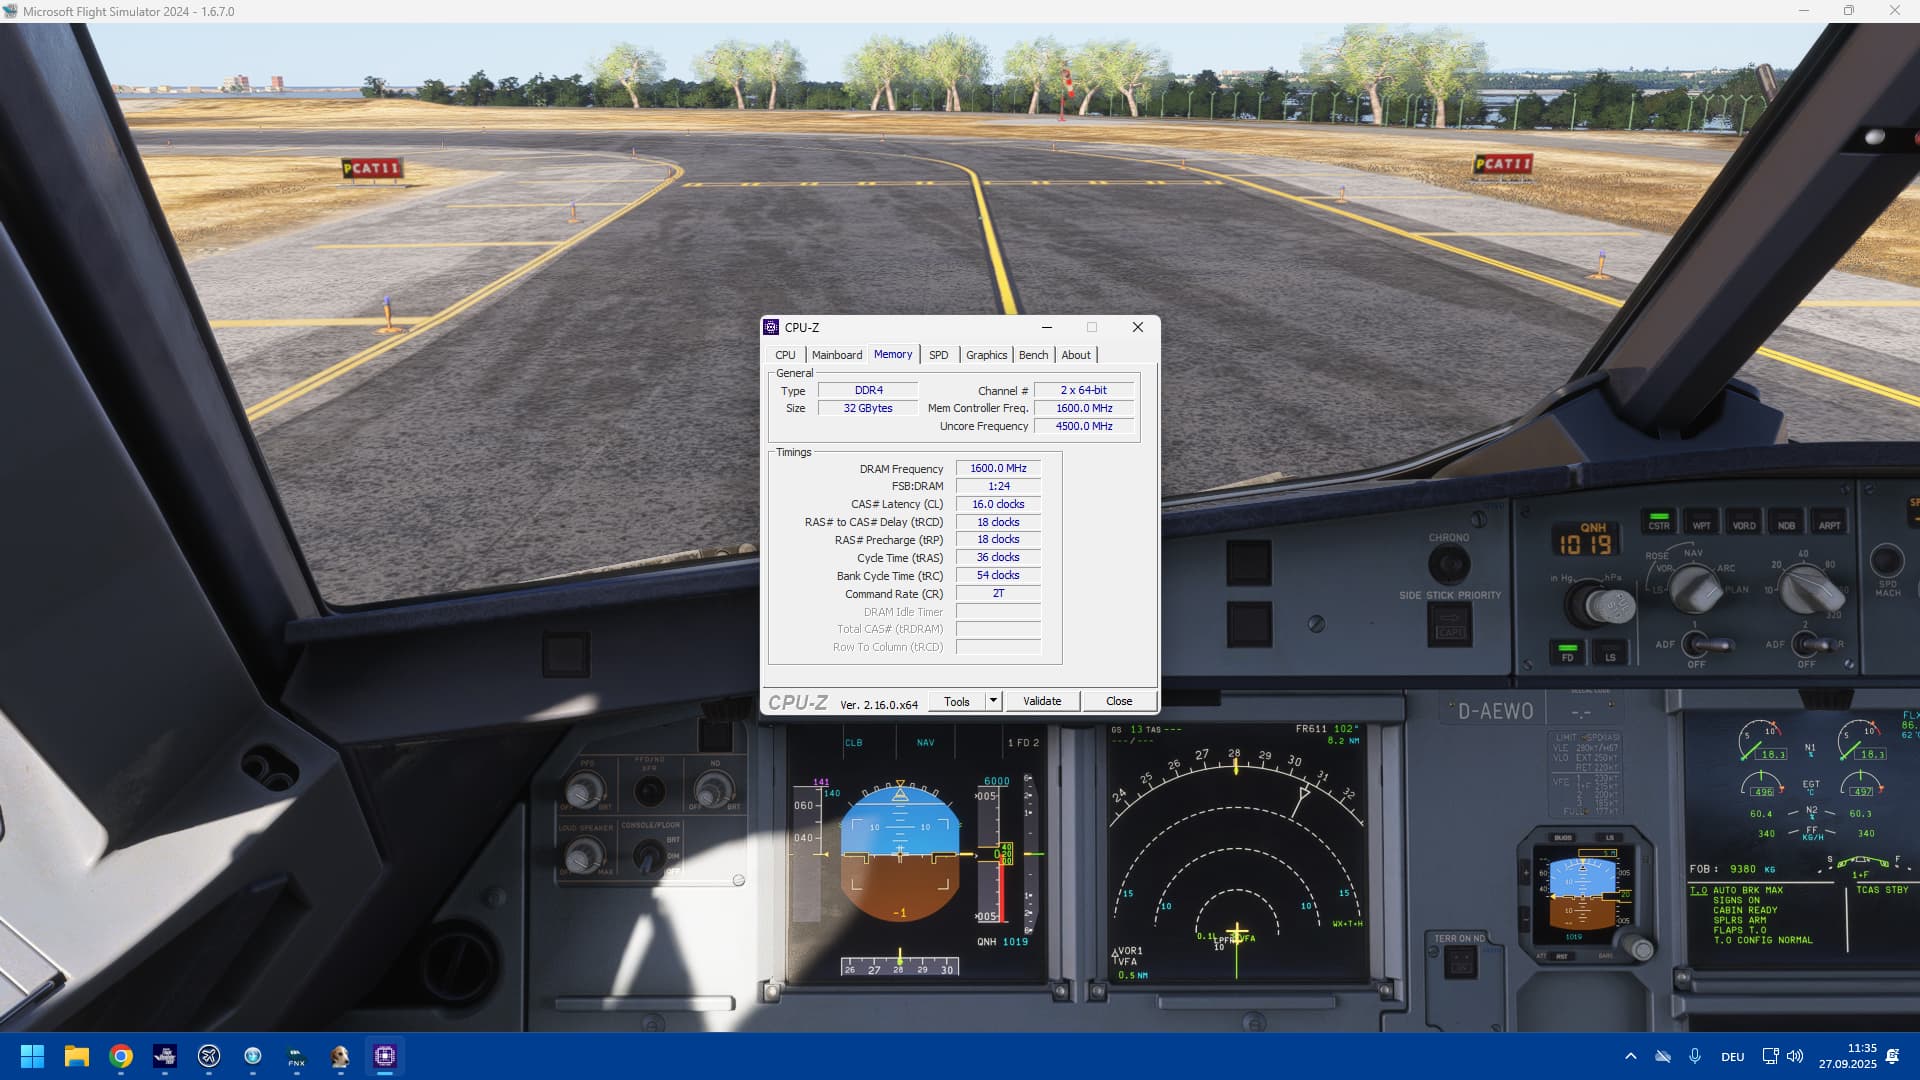
Task: Click the cloud sync tray icon
Action: [x=1663, y=1056]
